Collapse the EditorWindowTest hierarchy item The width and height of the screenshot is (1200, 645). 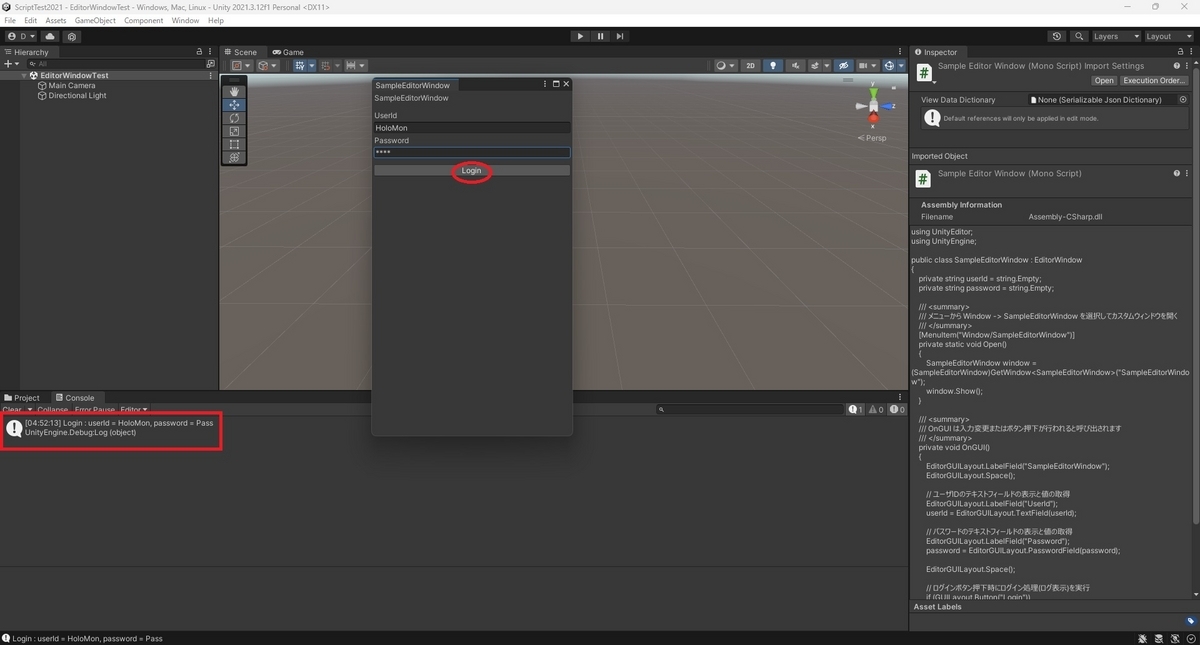[x=23, y=75]
